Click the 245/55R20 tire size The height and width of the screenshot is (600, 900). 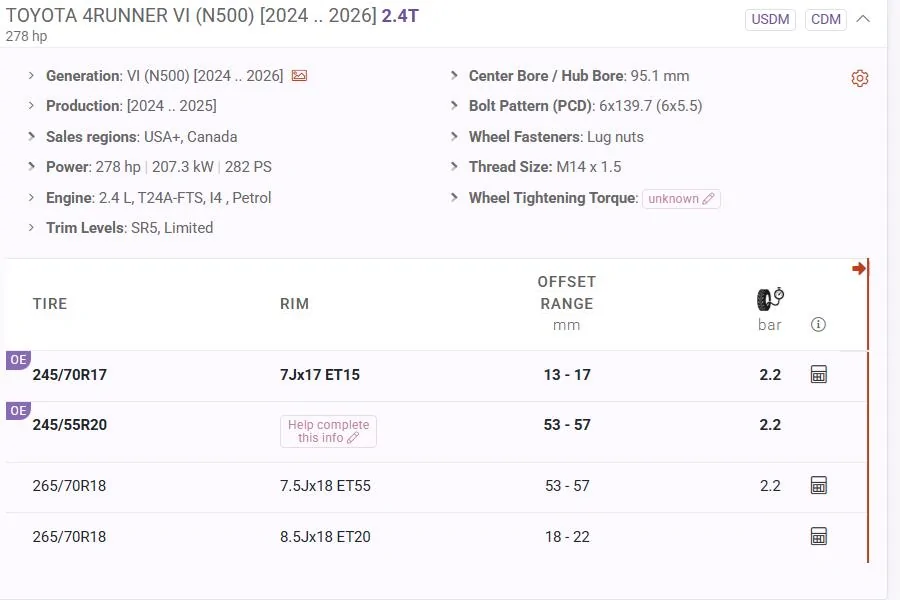pos(70,425)
